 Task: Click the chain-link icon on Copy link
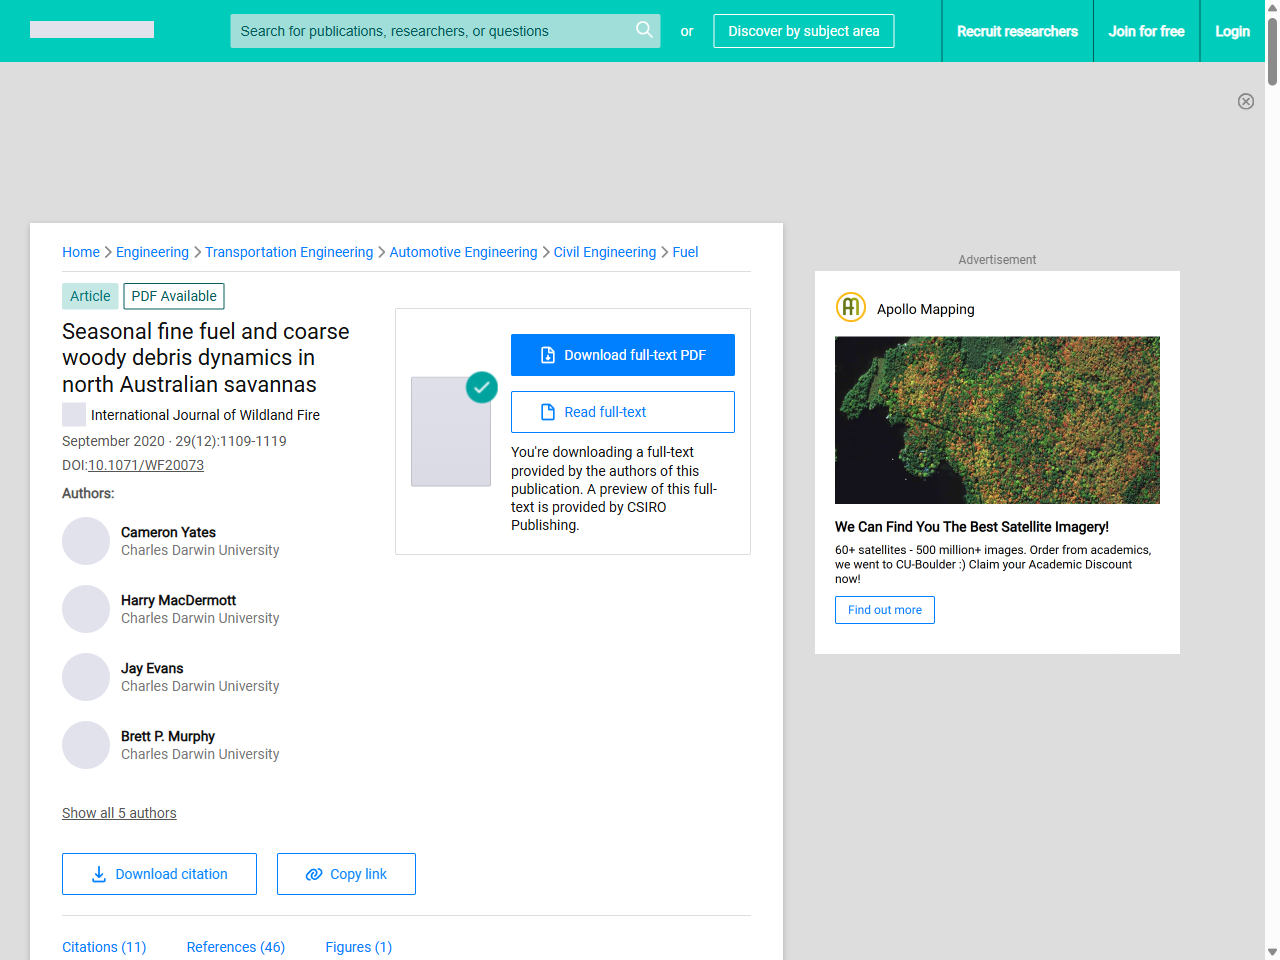pos(314,874)
